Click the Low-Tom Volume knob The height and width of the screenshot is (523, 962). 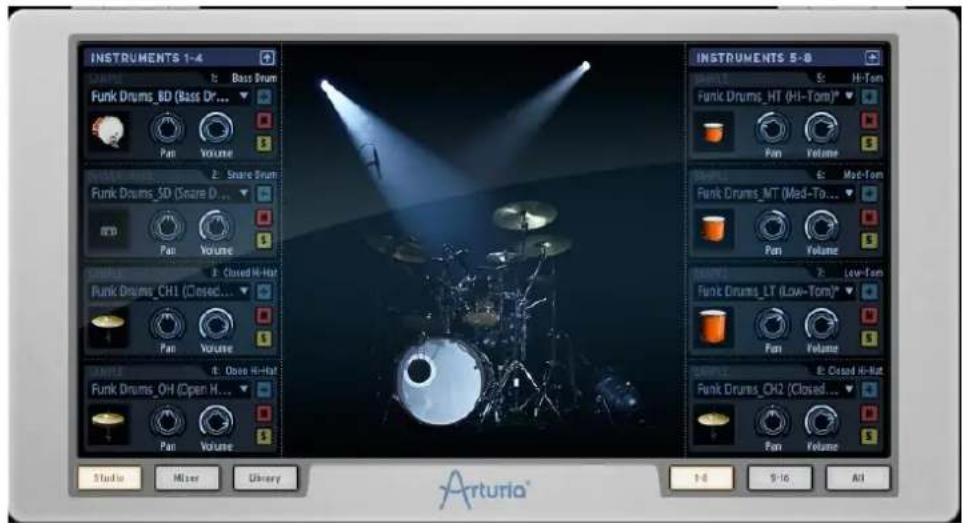coord(822,323)
